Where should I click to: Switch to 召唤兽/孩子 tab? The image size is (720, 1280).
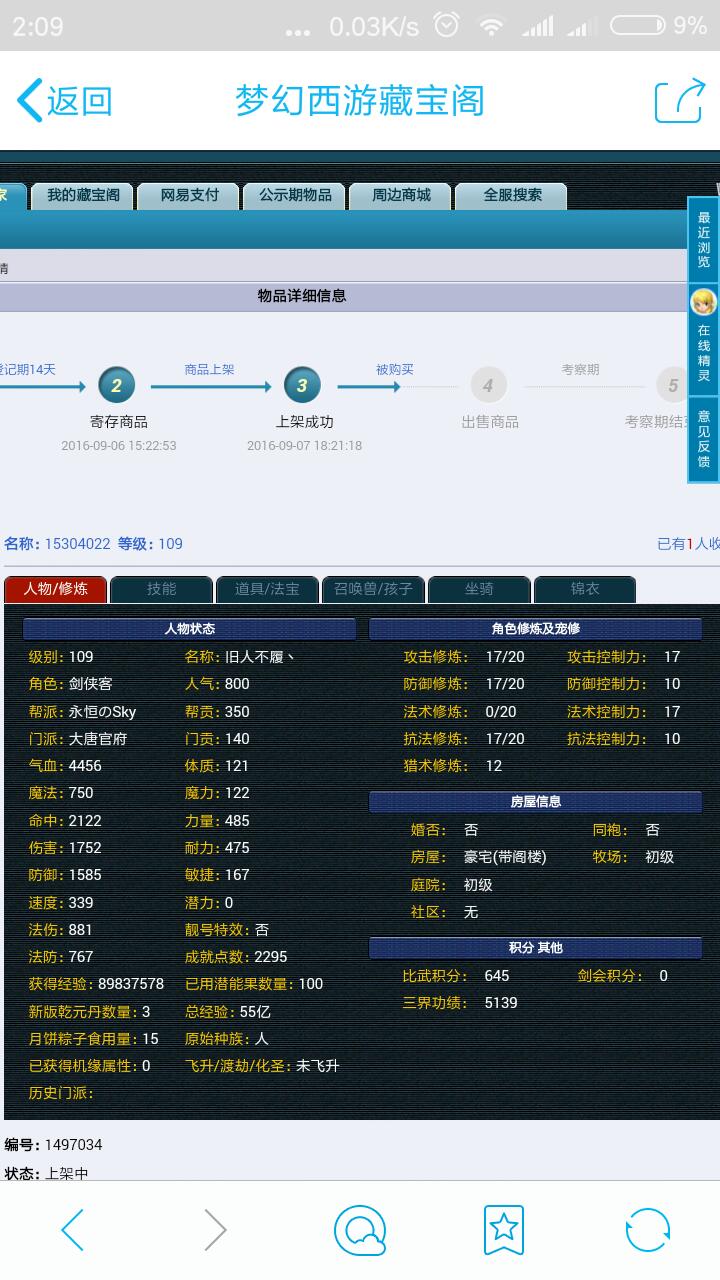[373, 589]
